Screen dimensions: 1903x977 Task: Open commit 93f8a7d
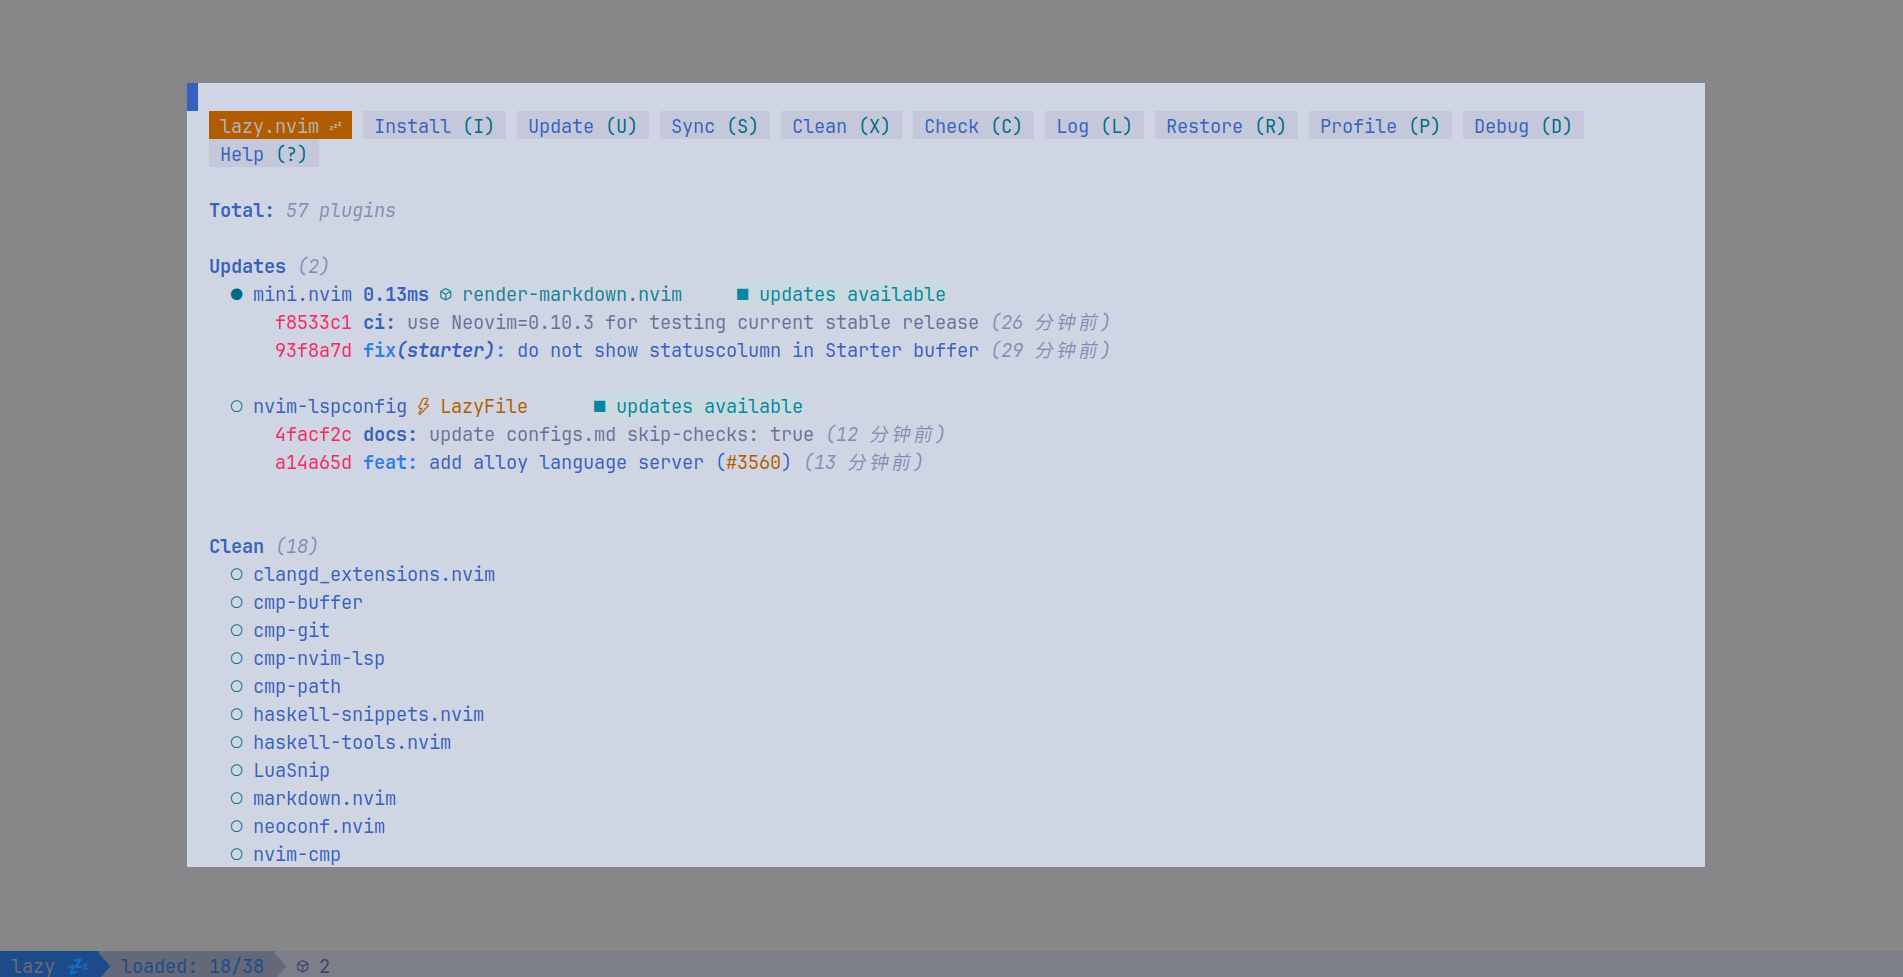click(x=313, y=350)
